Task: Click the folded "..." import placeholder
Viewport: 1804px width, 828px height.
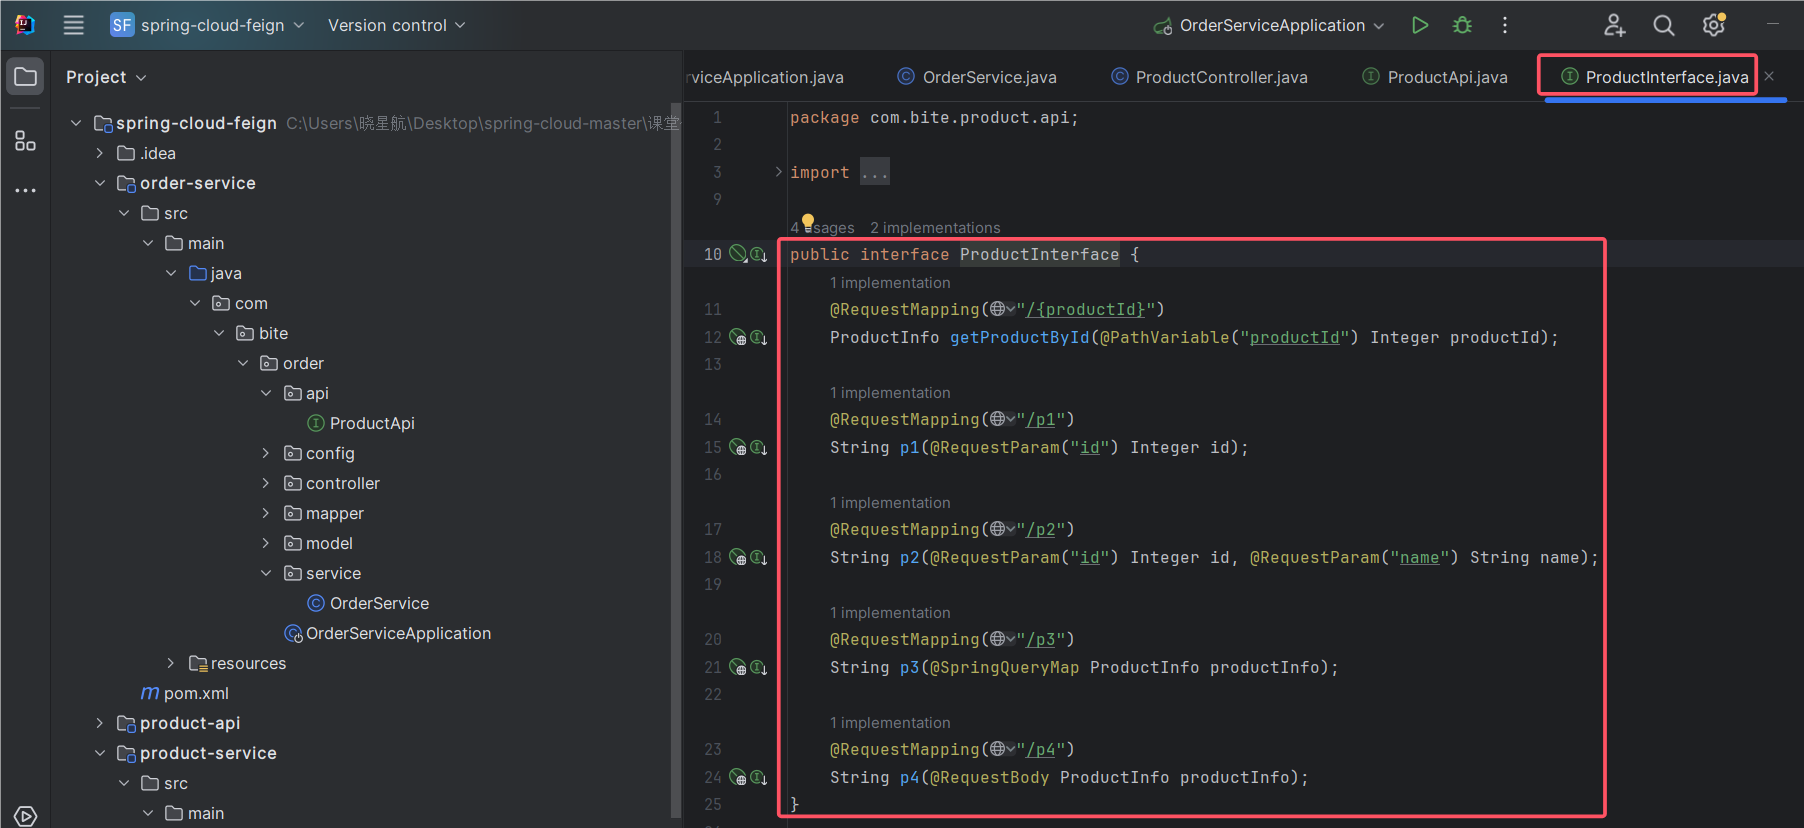Action: (875, 172)
